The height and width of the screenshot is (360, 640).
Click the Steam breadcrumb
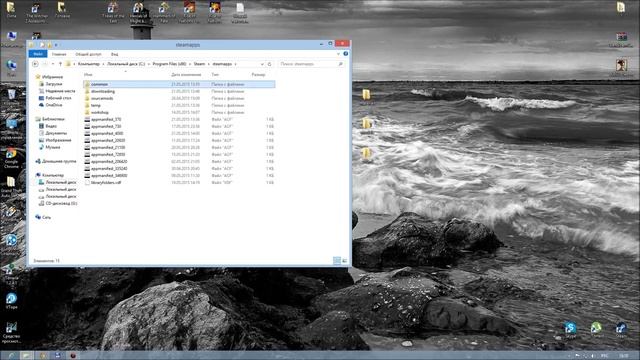(199, 64)
